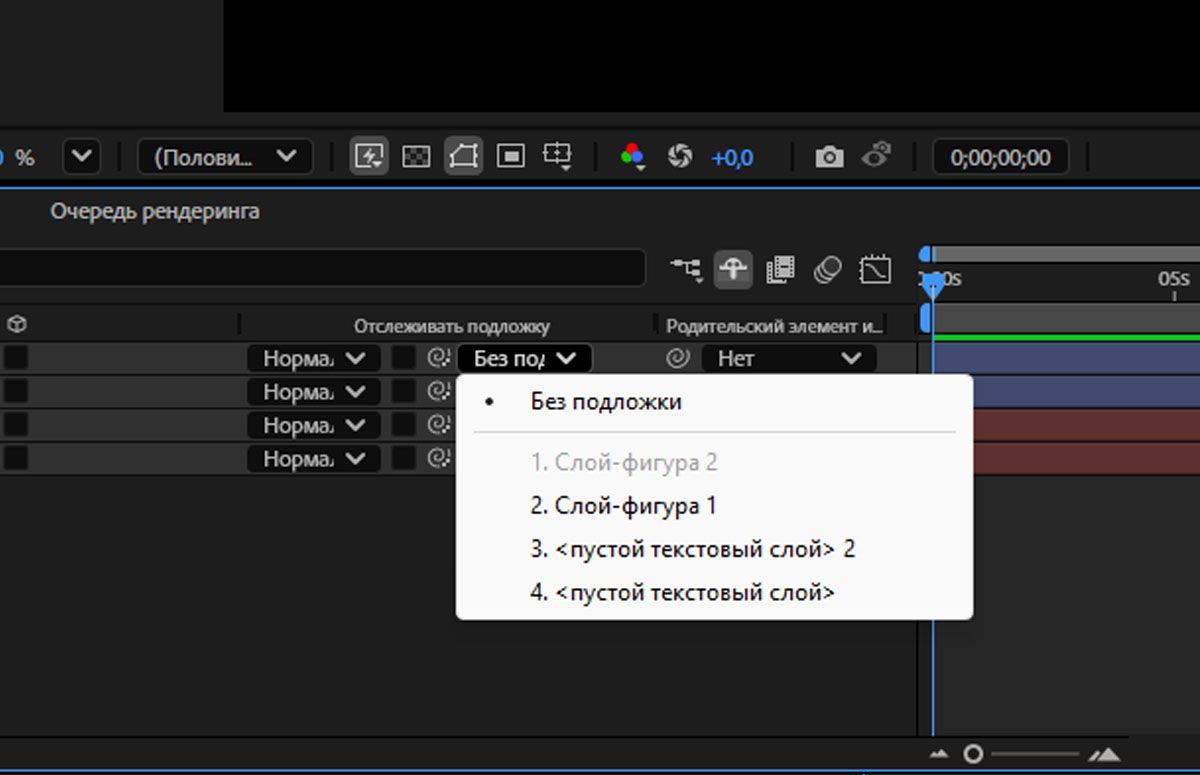
Task: Click the blue current-time indicator handle
Action: coord(933,286)
